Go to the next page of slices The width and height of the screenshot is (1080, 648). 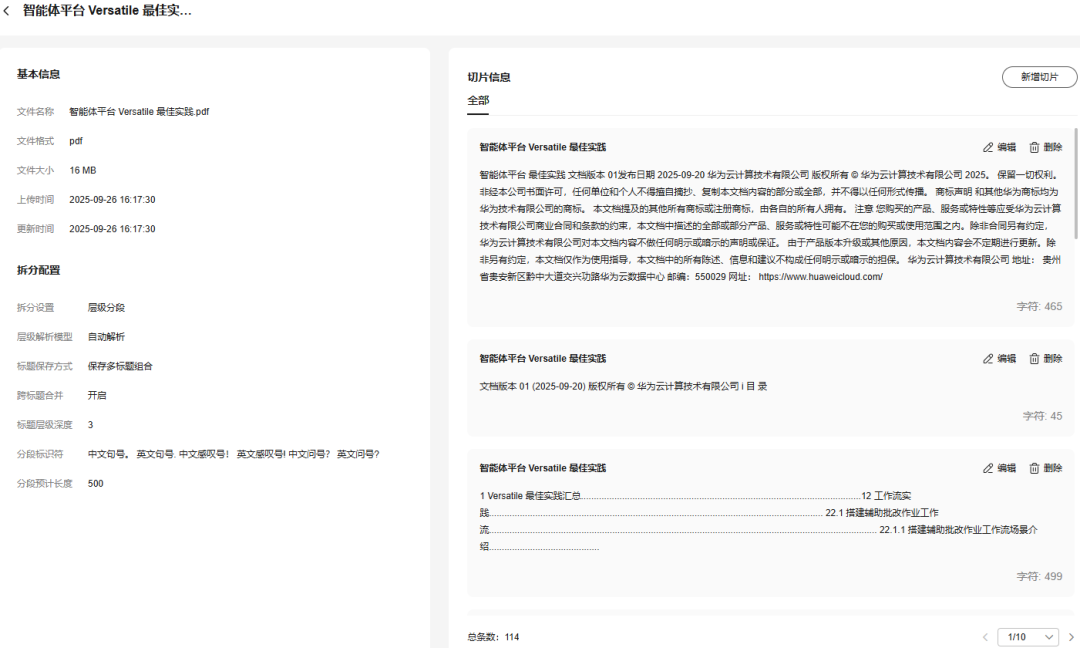tap(1071, 637)
